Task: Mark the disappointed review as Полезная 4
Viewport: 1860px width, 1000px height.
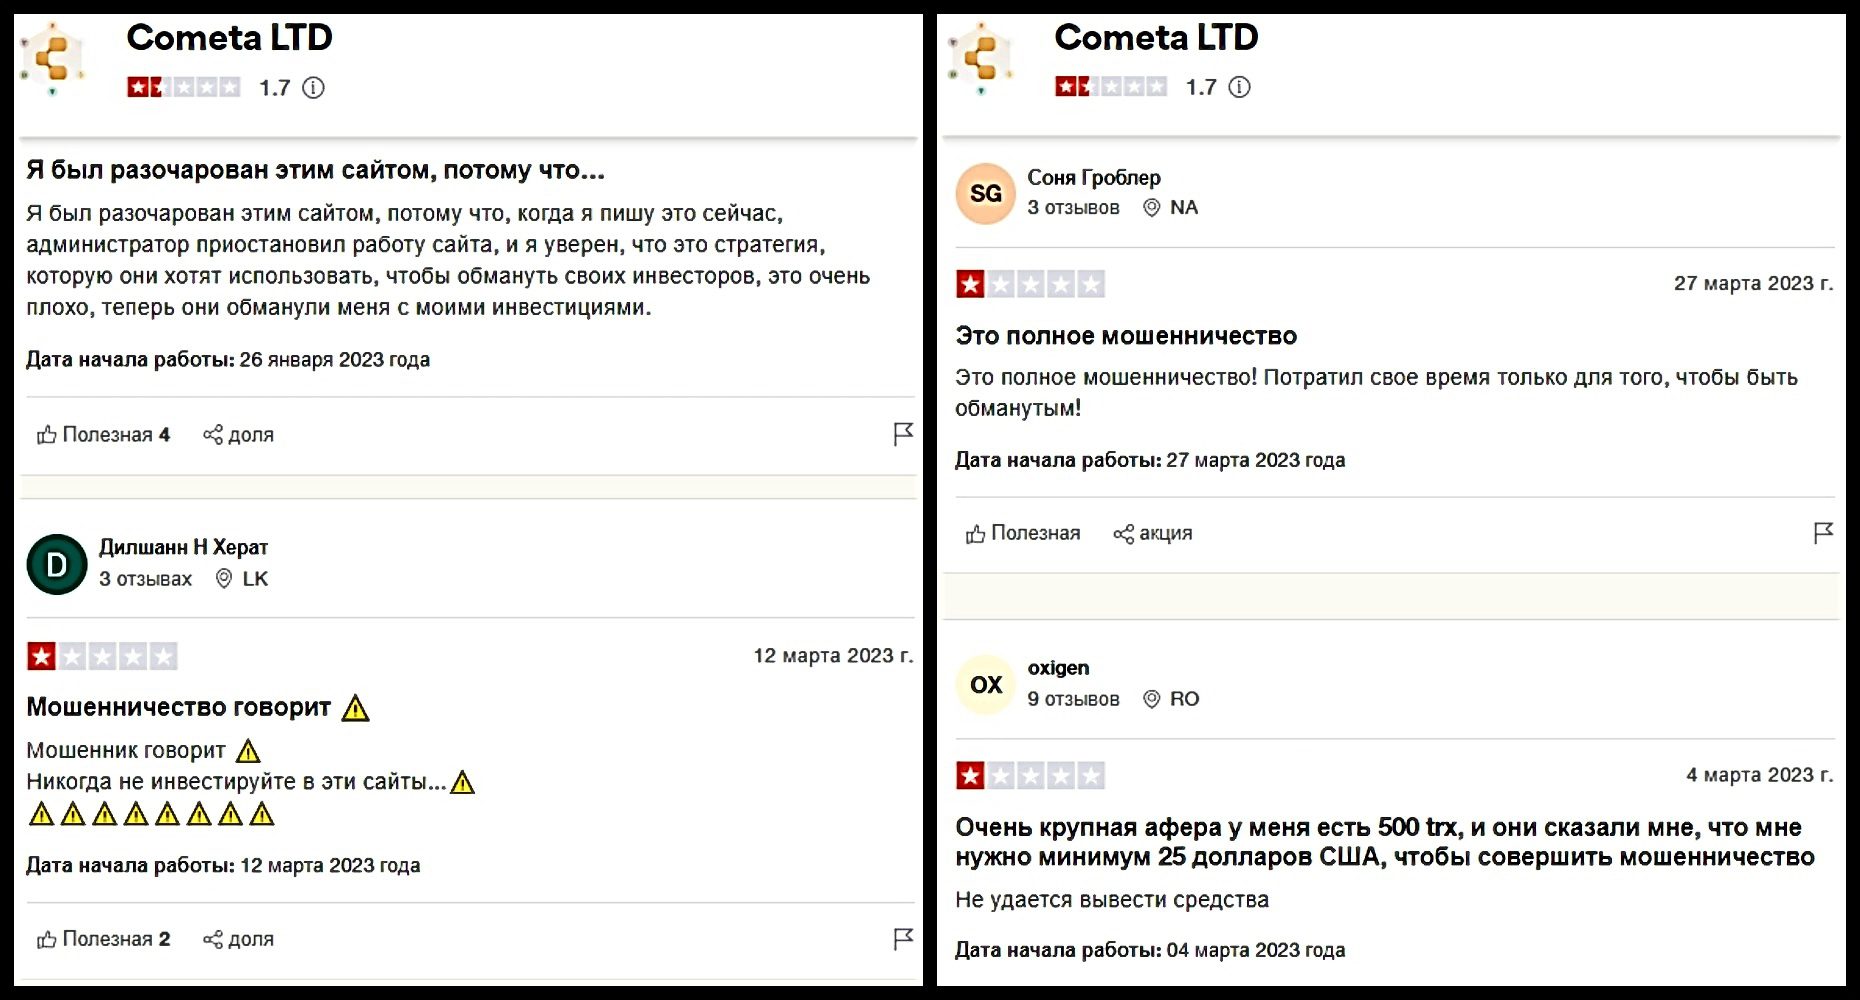Action: pyautogui.click(x=104, y=435)
